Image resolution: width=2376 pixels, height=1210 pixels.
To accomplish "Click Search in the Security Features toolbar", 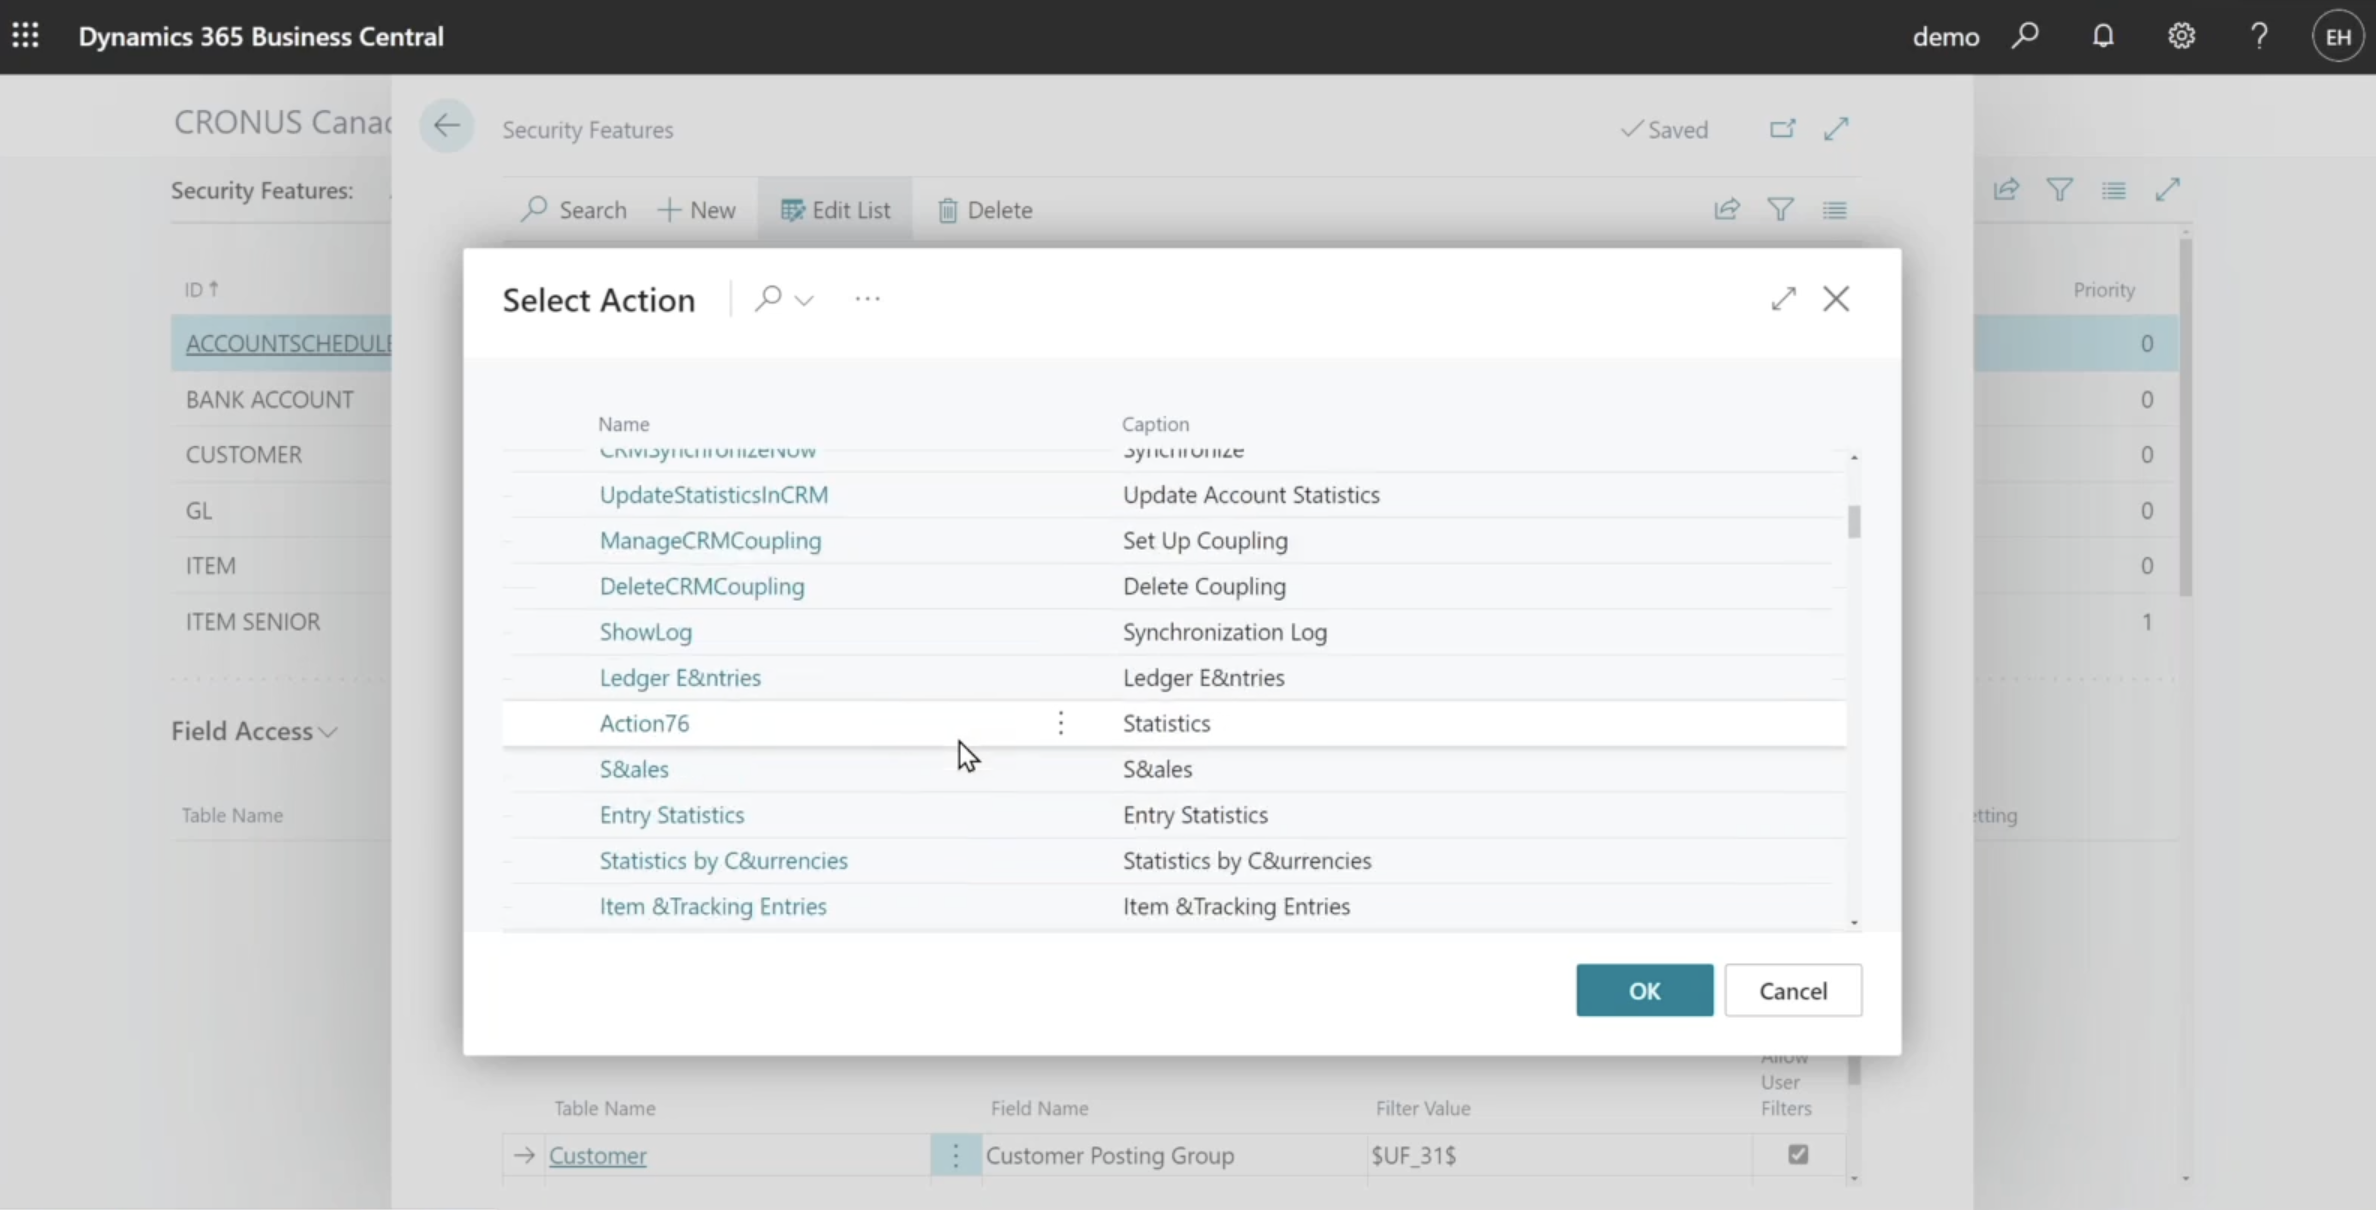I will tap(574, 210).
